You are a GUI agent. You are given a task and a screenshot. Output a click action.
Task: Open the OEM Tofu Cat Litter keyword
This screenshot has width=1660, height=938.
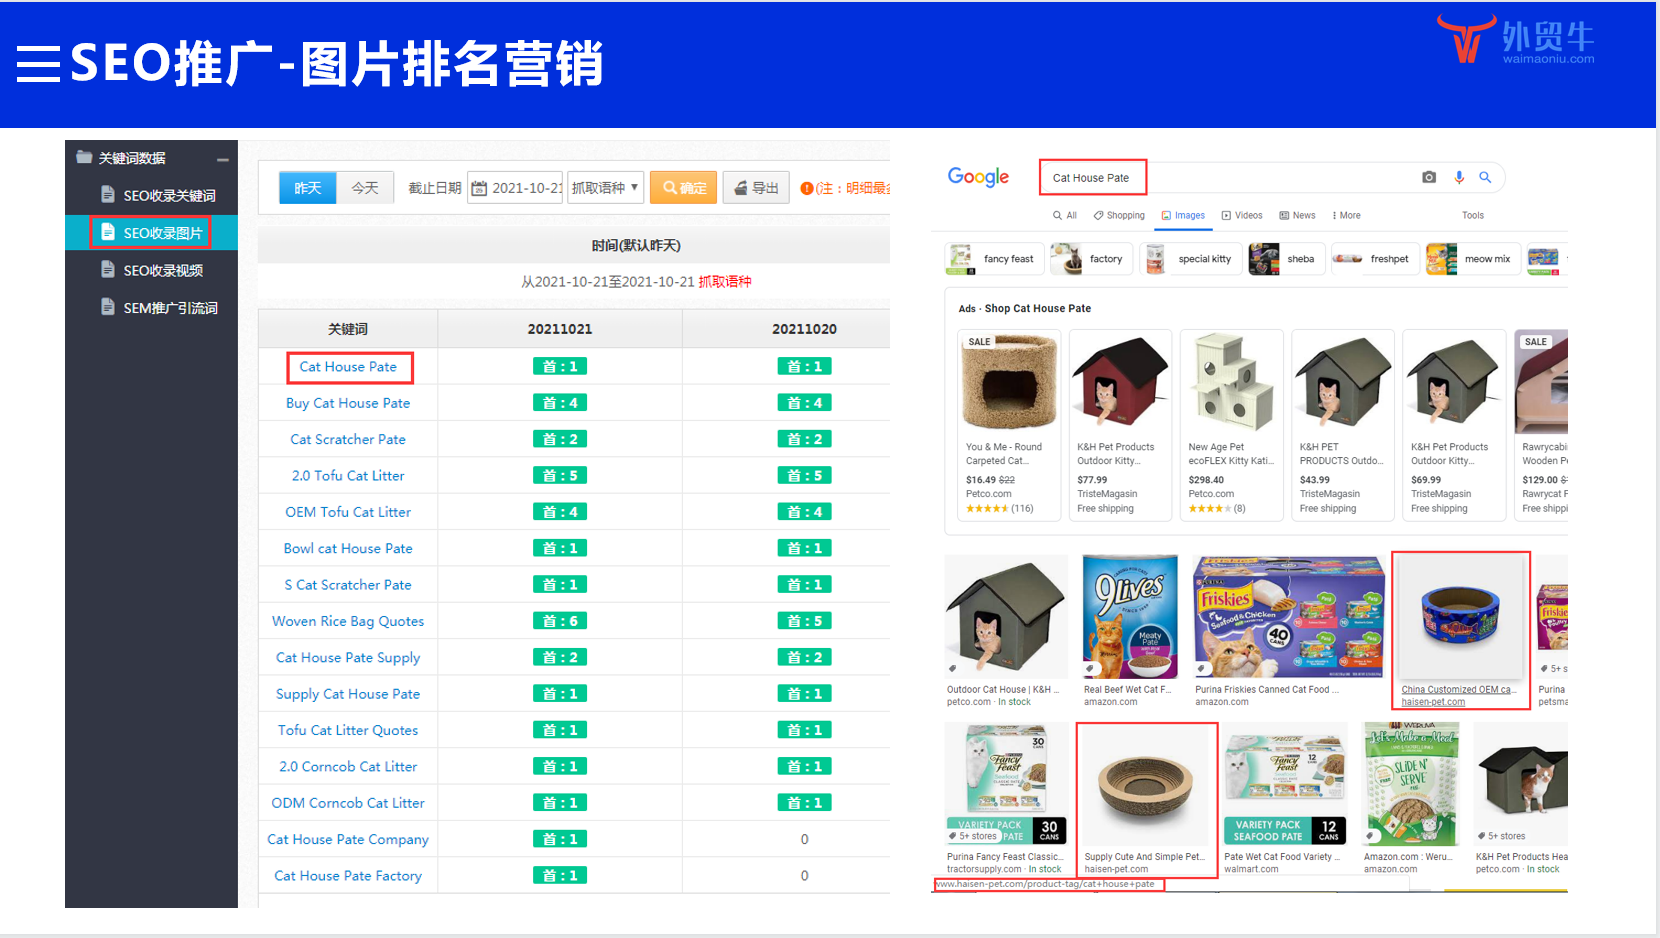click(x=348, y=512)
